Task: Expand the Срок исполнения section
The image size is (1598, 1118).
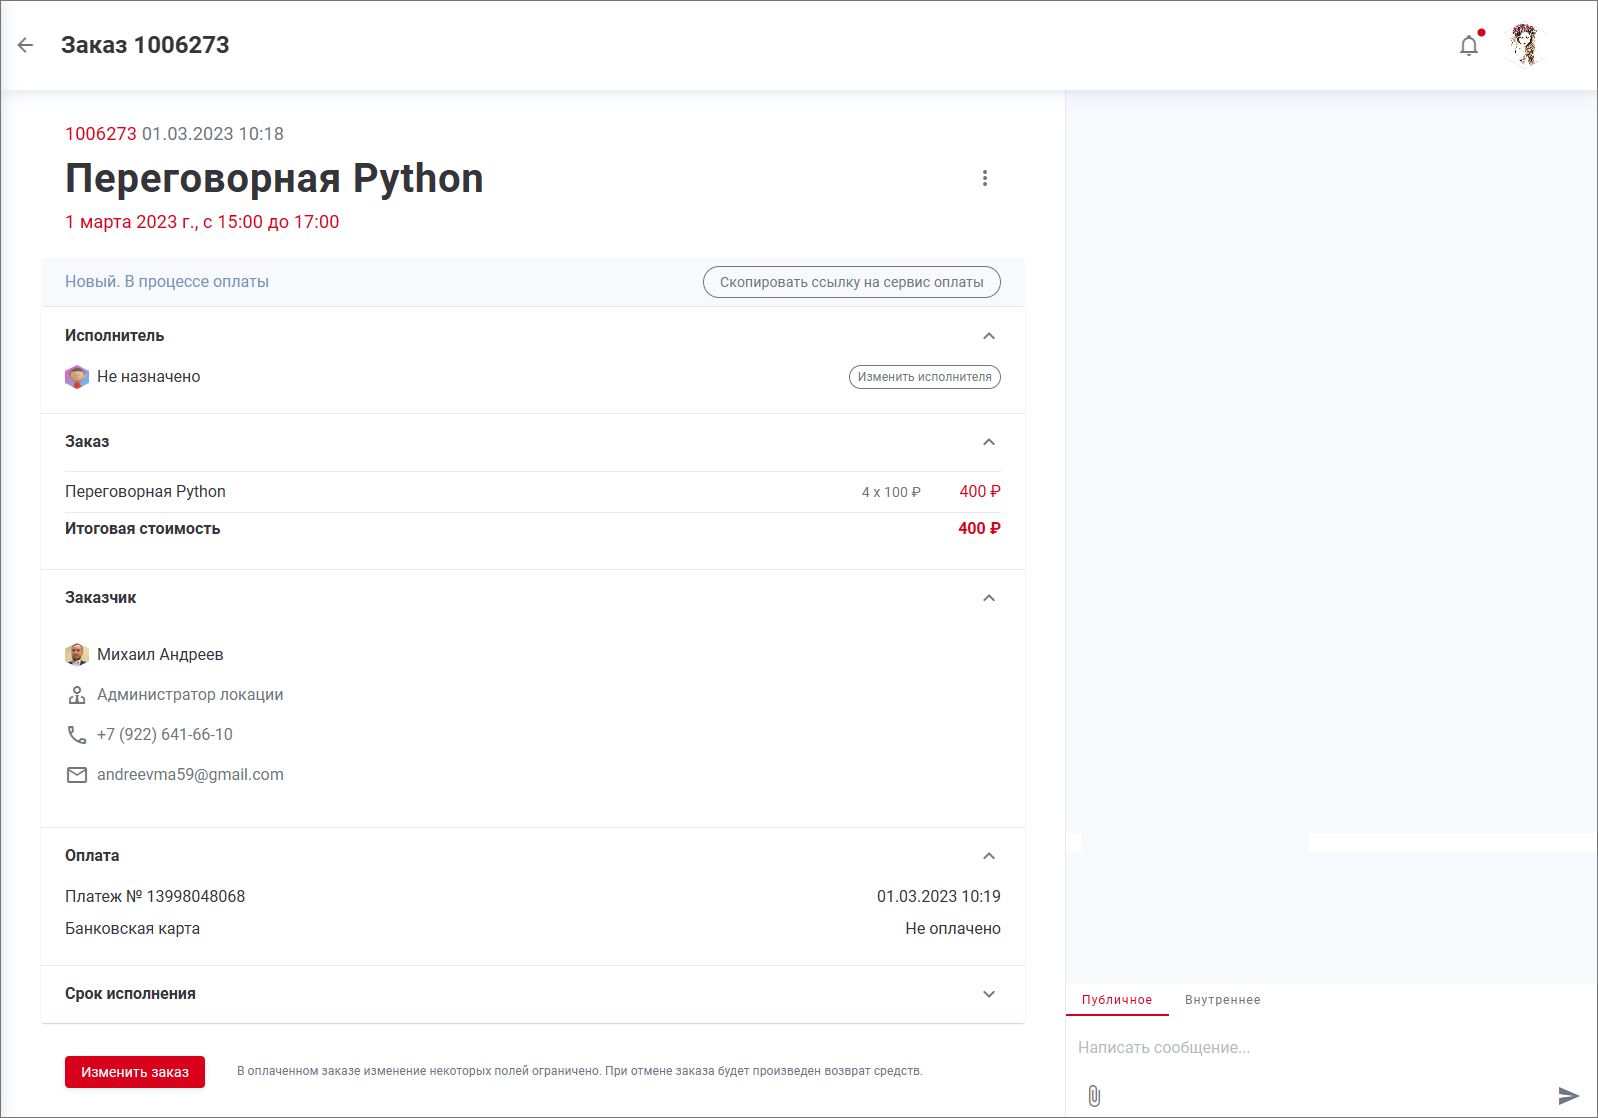Action: [988, 994]
